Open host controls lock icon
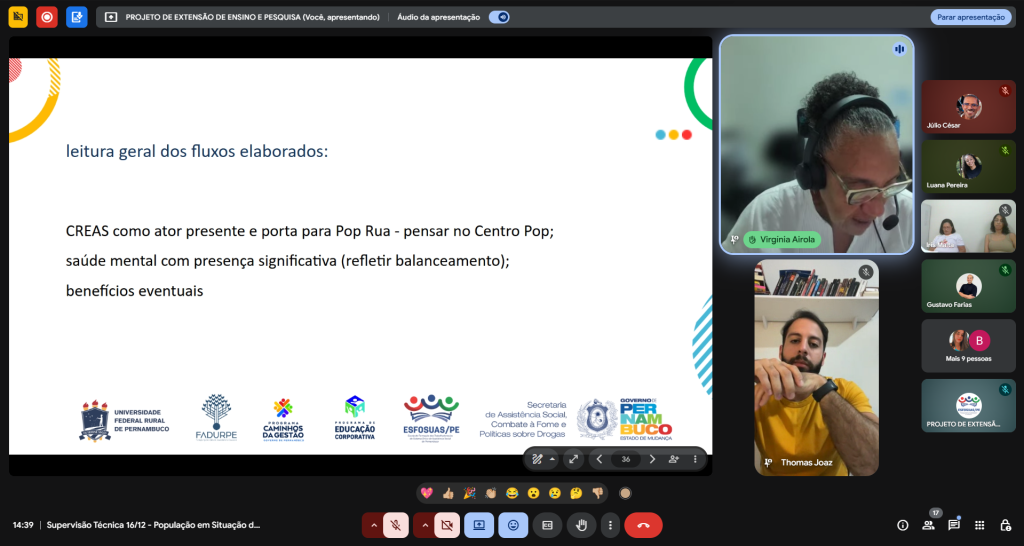The width and height of the screenshot is (1024, 546). point(1004,525)
